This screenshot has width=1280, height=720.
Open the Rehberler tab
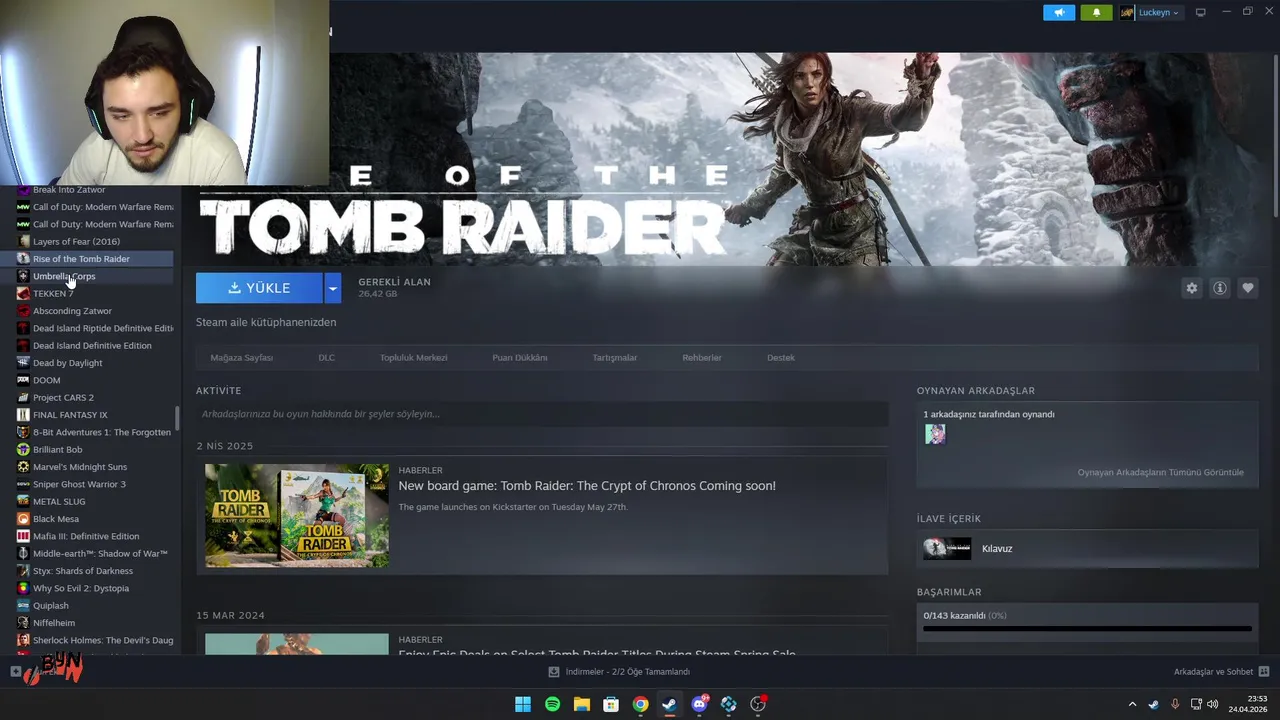point(701,357)
